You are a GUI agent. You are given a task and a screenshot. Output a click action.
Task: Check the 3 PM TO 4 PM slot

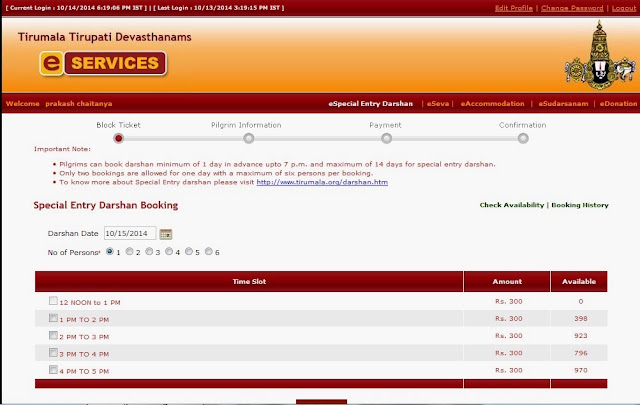click(53, 352)
